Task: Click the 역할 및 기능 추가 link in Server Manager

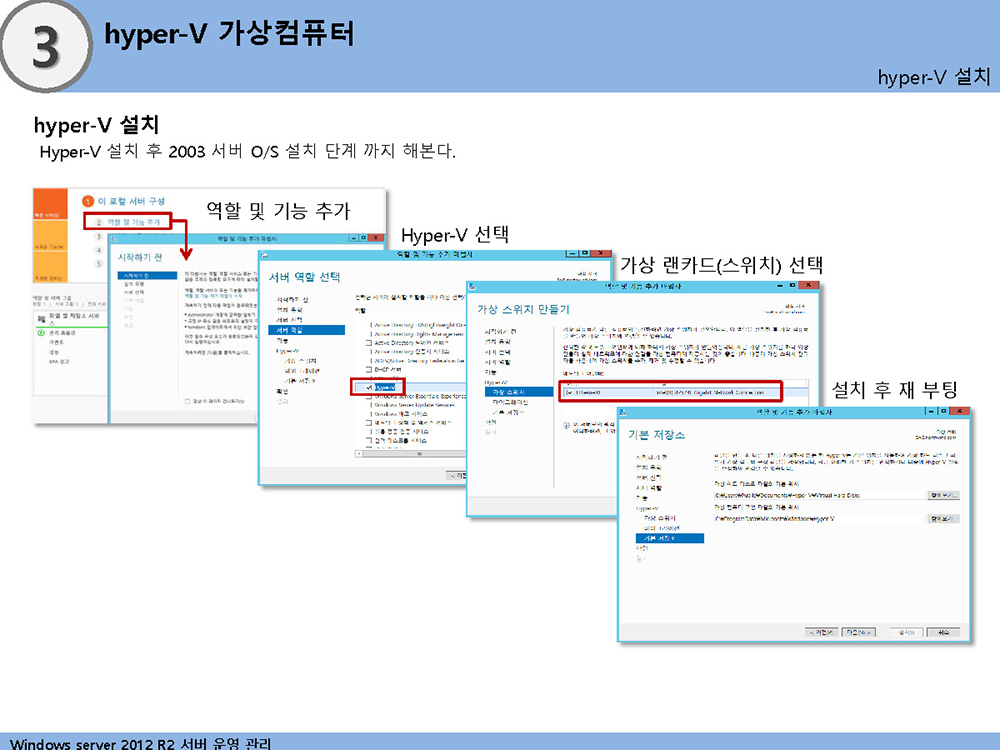Action: [133, 222]
